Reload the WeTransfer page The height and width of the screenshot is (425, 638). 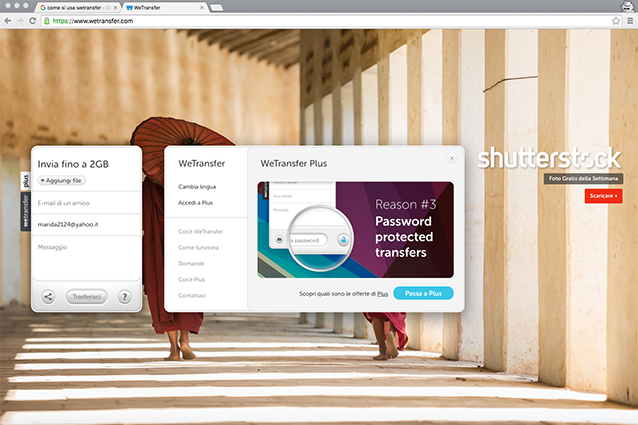(x=33, y=21)
